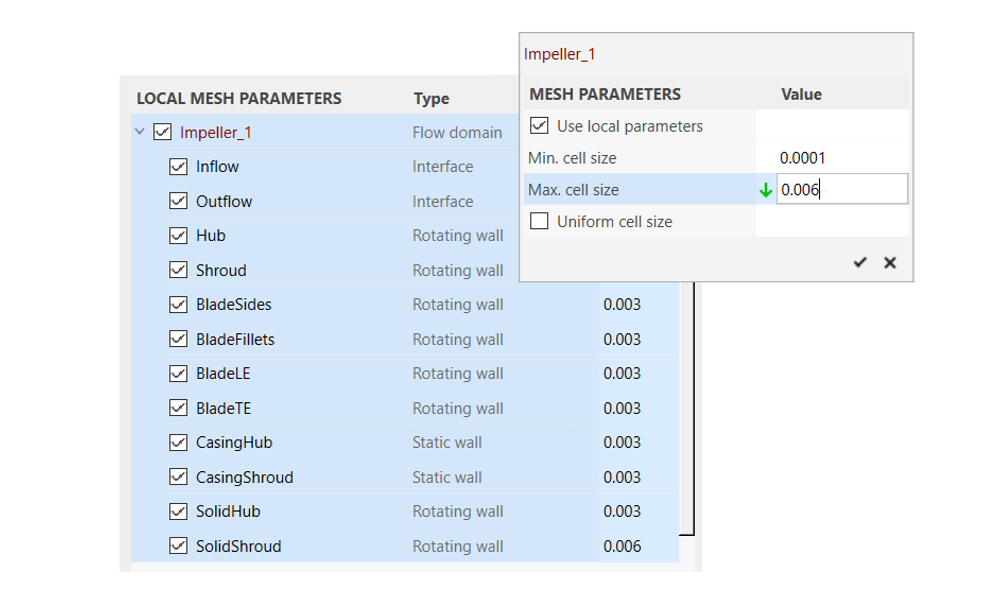994x607 pixels.
Task: Click the green down arrow beside Max. cell size
Action: (766, 189)
